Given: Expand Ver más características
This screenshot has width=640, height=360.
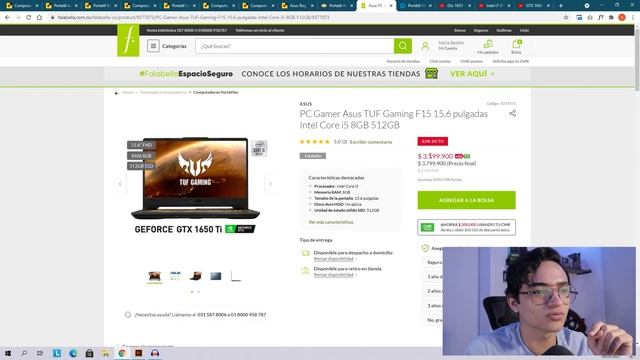Looking at the screenshot, I should [x=331, y=222].
